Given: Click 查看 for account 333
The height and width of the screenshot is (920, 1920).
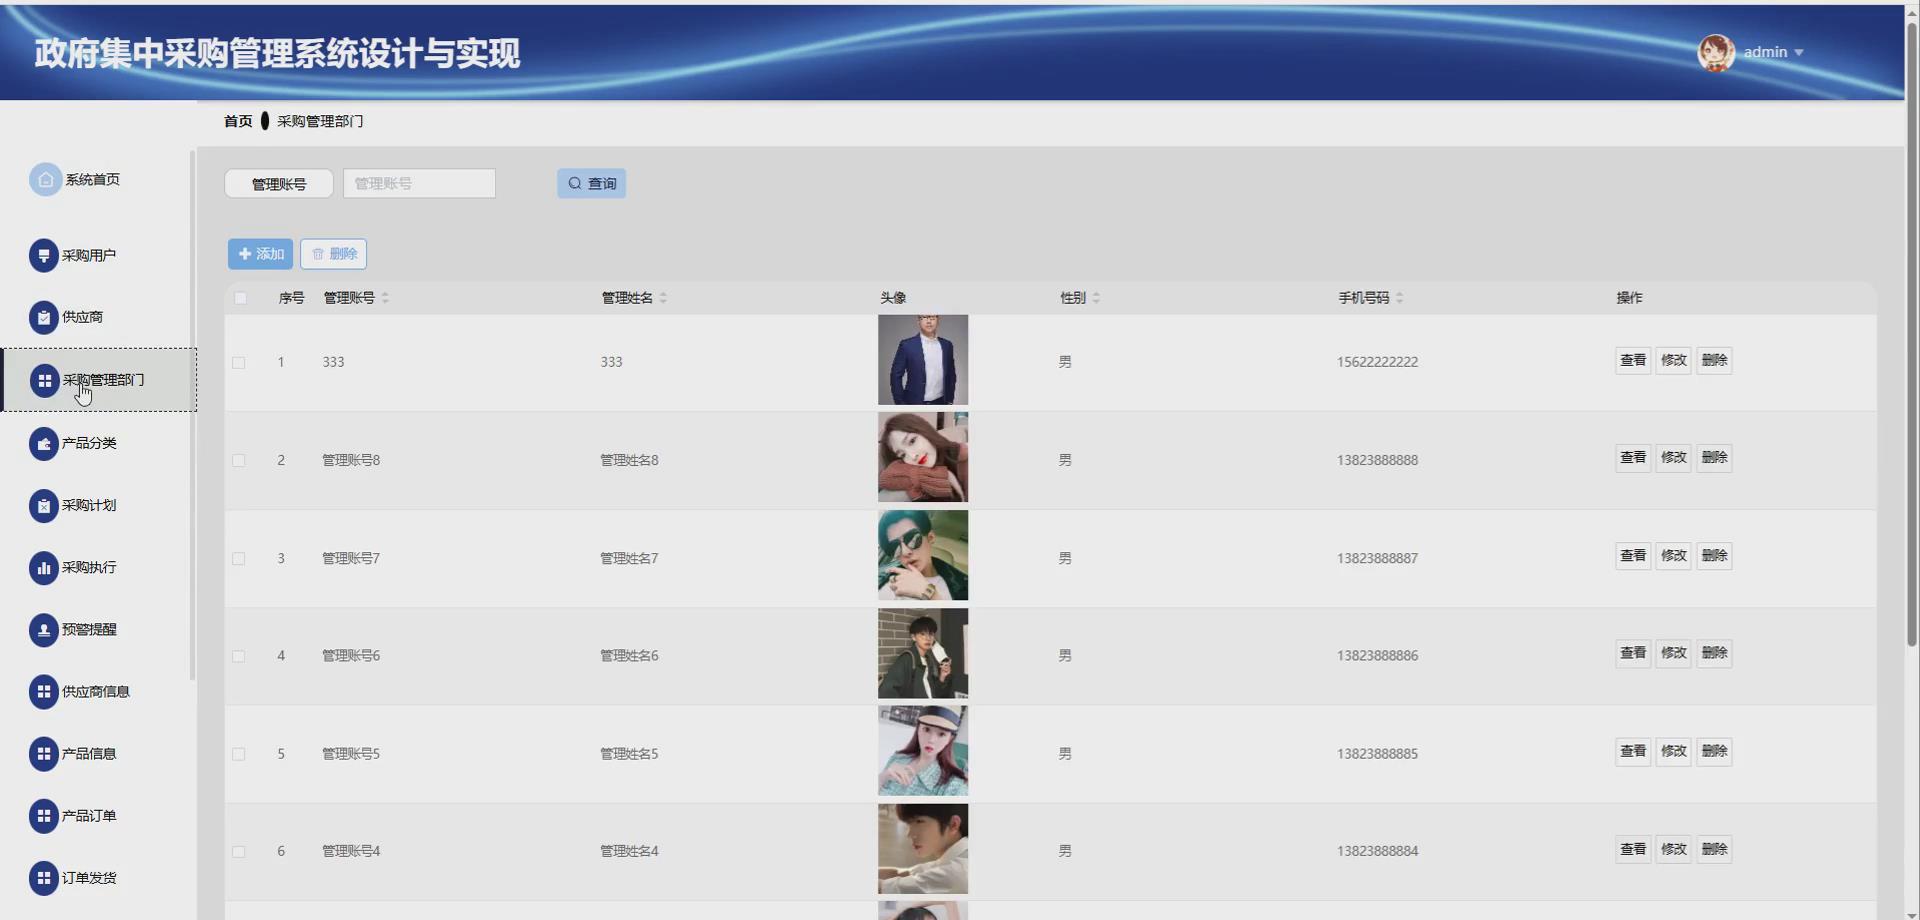Looking at the screenshot, I should coord(1633,360).
